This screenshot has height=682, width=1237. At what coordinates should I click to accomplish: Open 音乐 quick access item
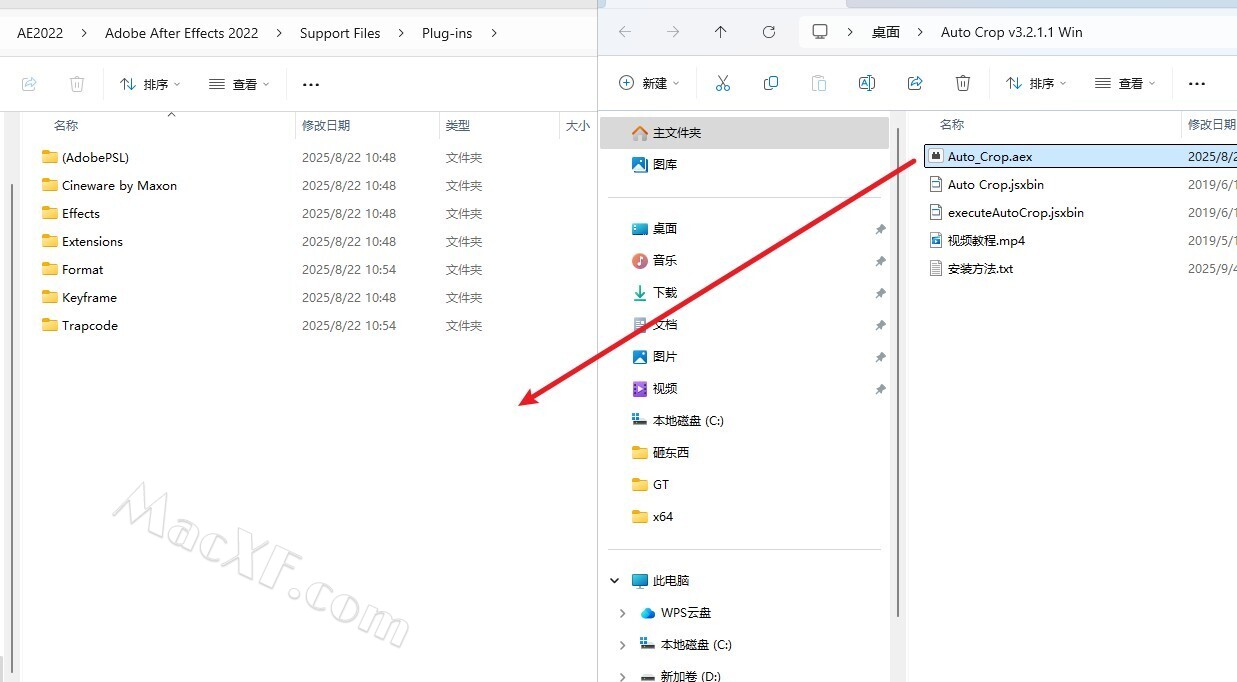click(x=656, y=260)
